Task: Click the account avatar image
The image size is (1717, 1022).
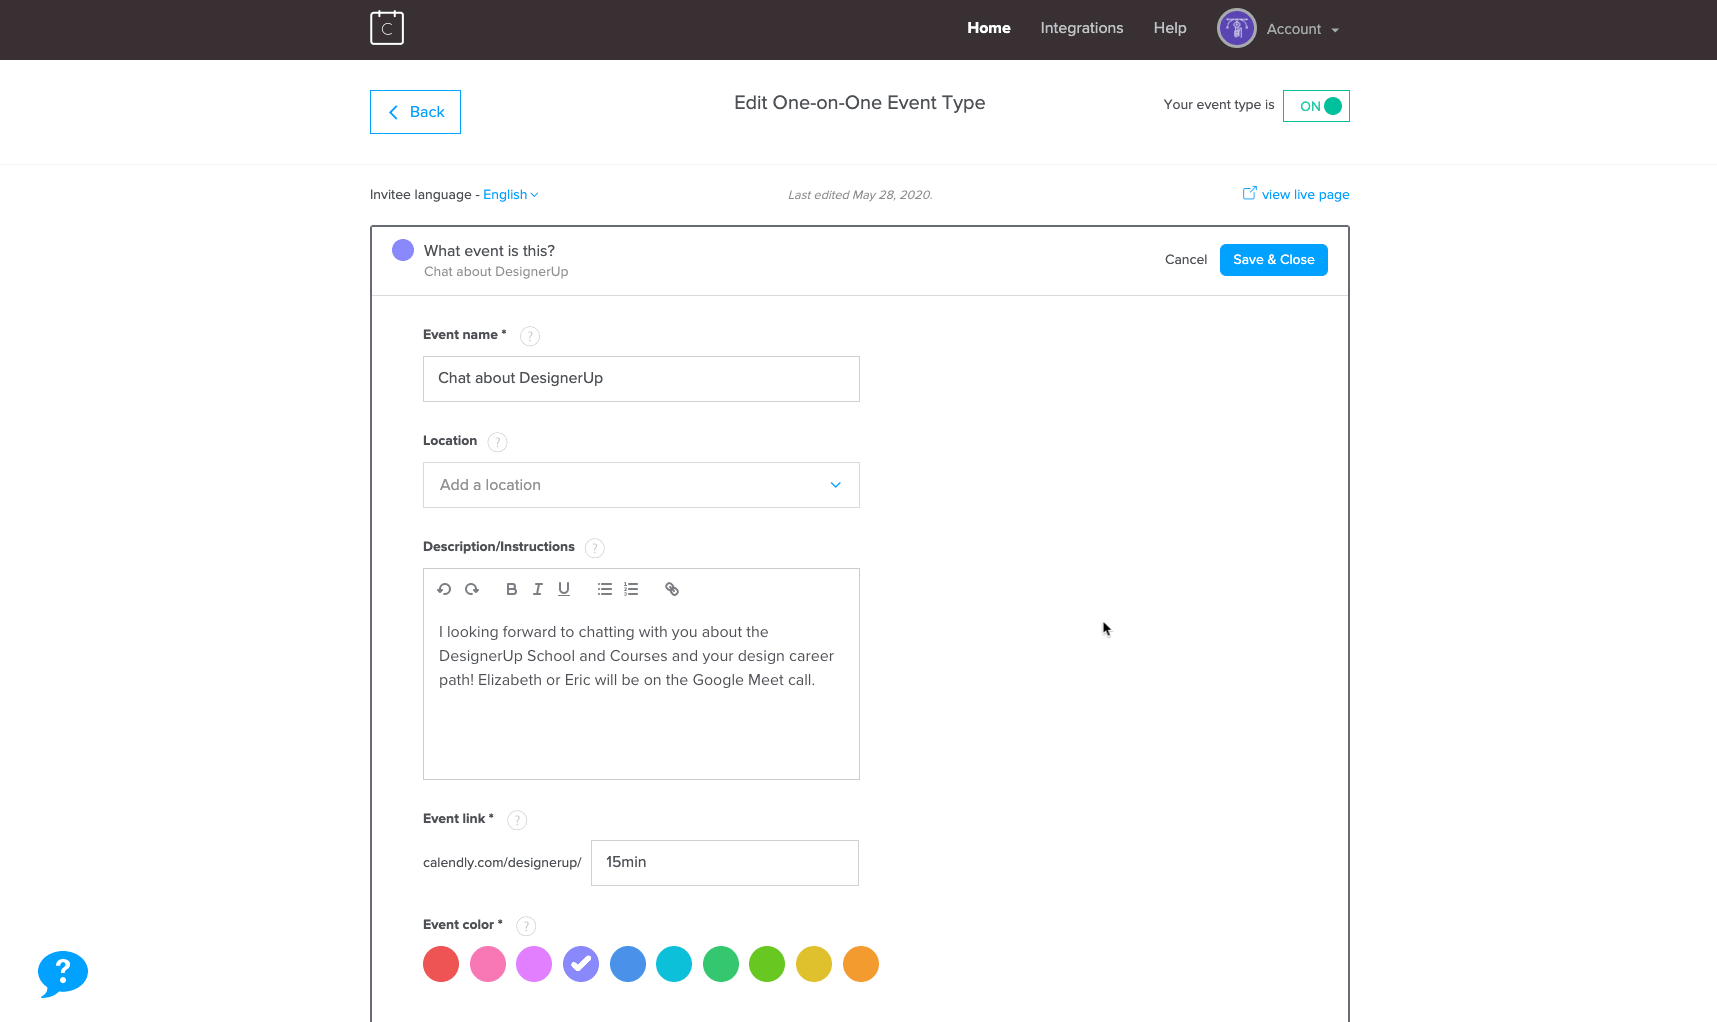Action: coord(1236,29)
